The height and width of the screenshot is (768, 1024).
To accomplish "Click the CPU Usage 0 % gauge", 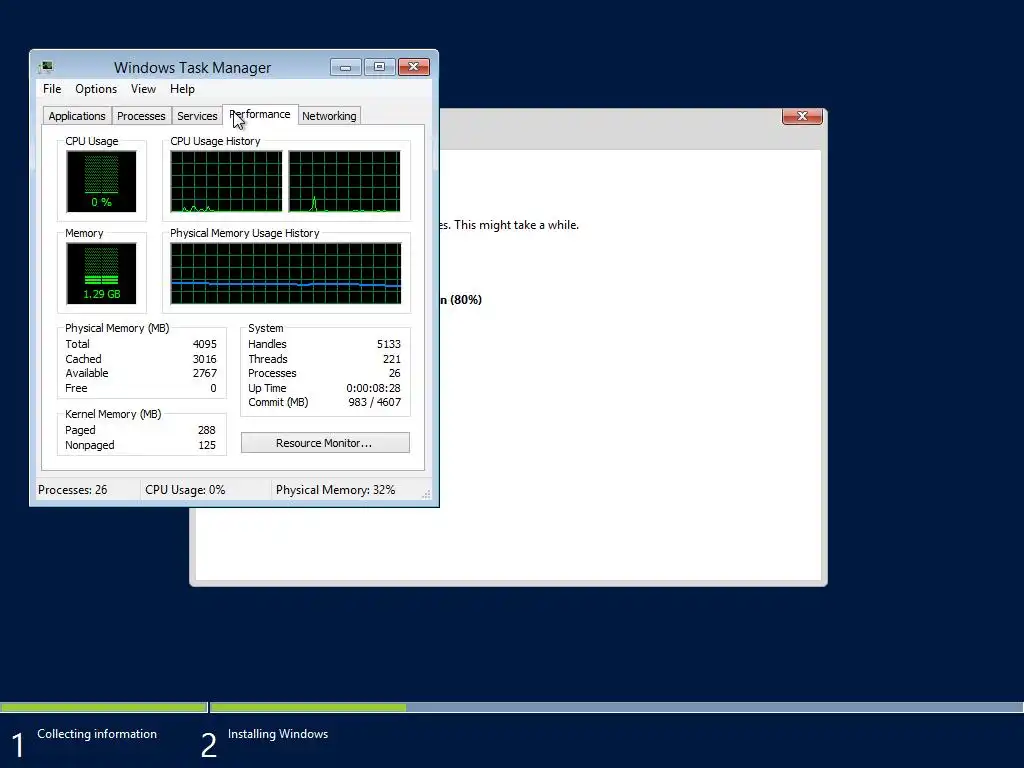I will point(101,182).
